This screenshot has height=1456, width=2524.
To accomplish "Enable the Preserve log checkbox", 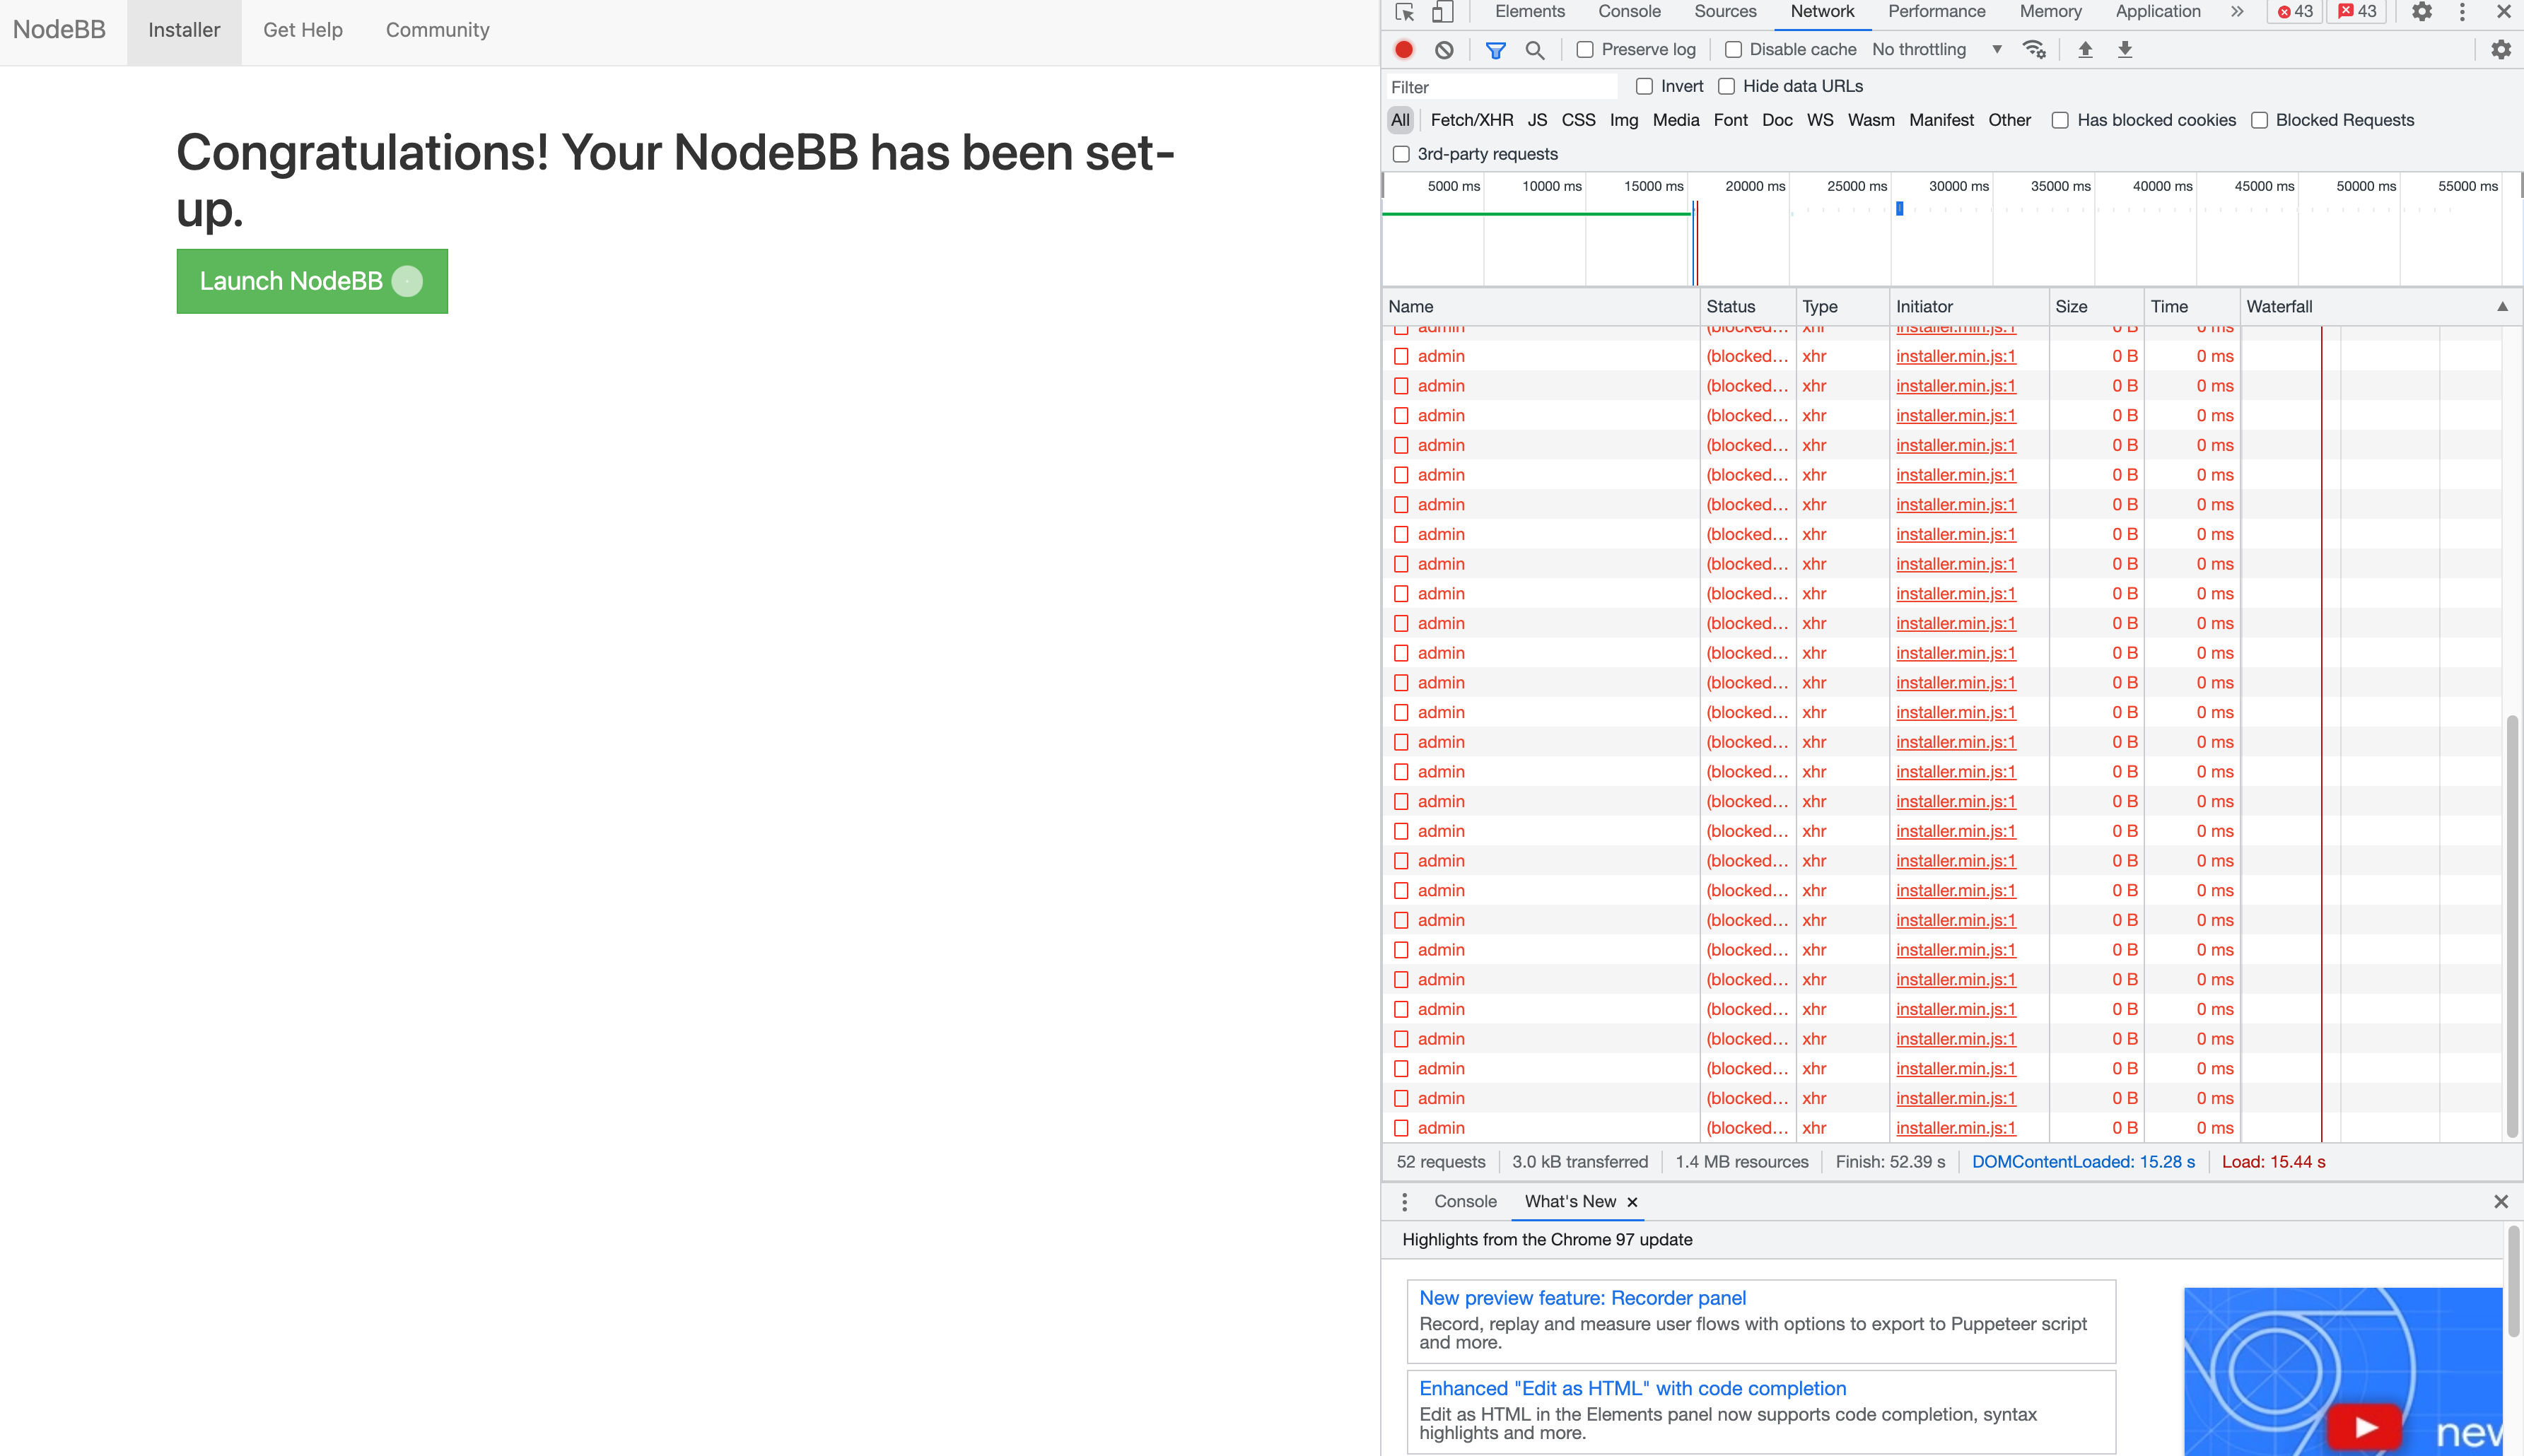I will click(1585, 49).
